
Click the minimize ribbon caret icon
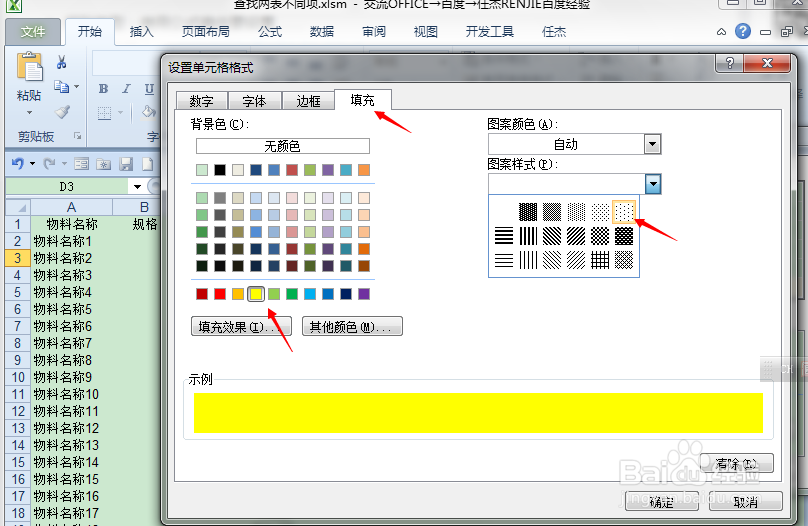pyautogui.click(x=721, y=32)
